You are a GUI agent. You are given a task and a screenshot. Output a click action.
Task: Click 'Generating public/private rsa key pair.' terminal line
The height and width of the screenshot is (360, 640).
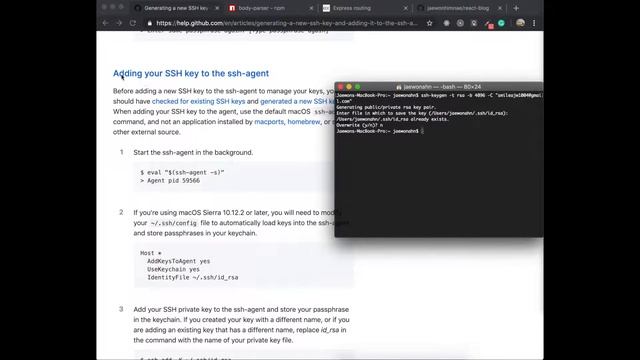(386, 107)
